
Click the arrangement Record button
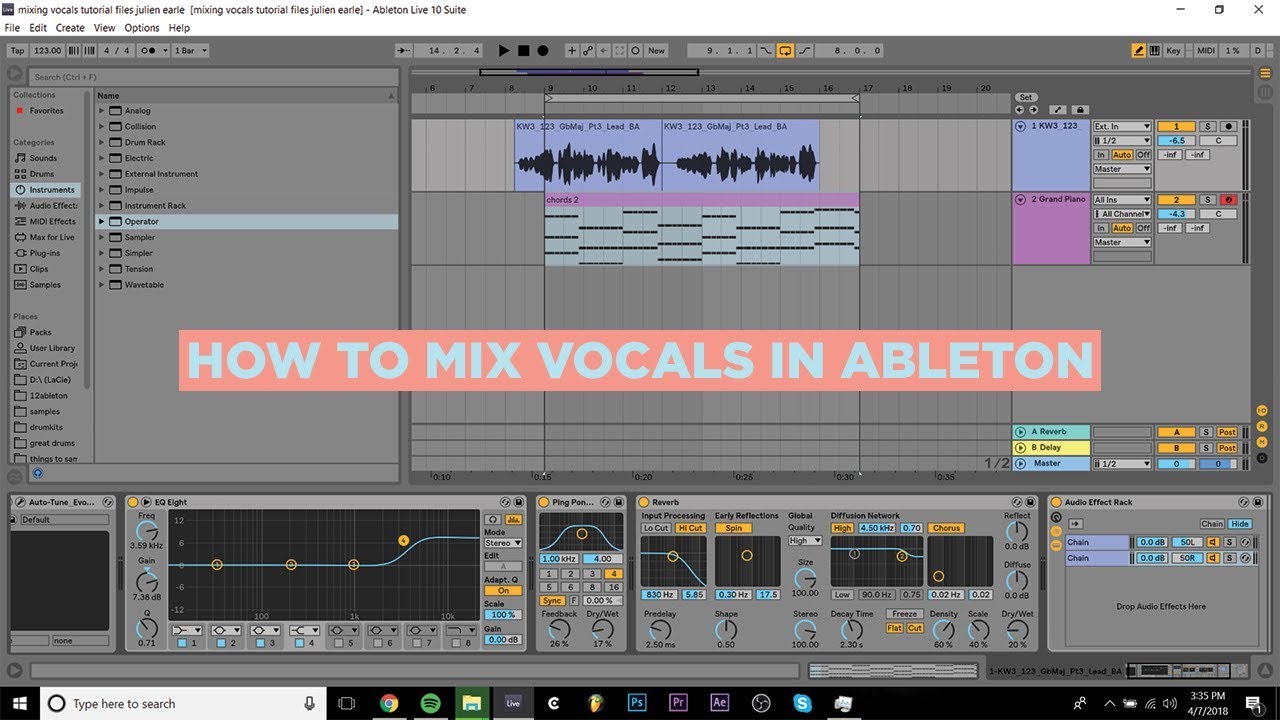(543, 50)
